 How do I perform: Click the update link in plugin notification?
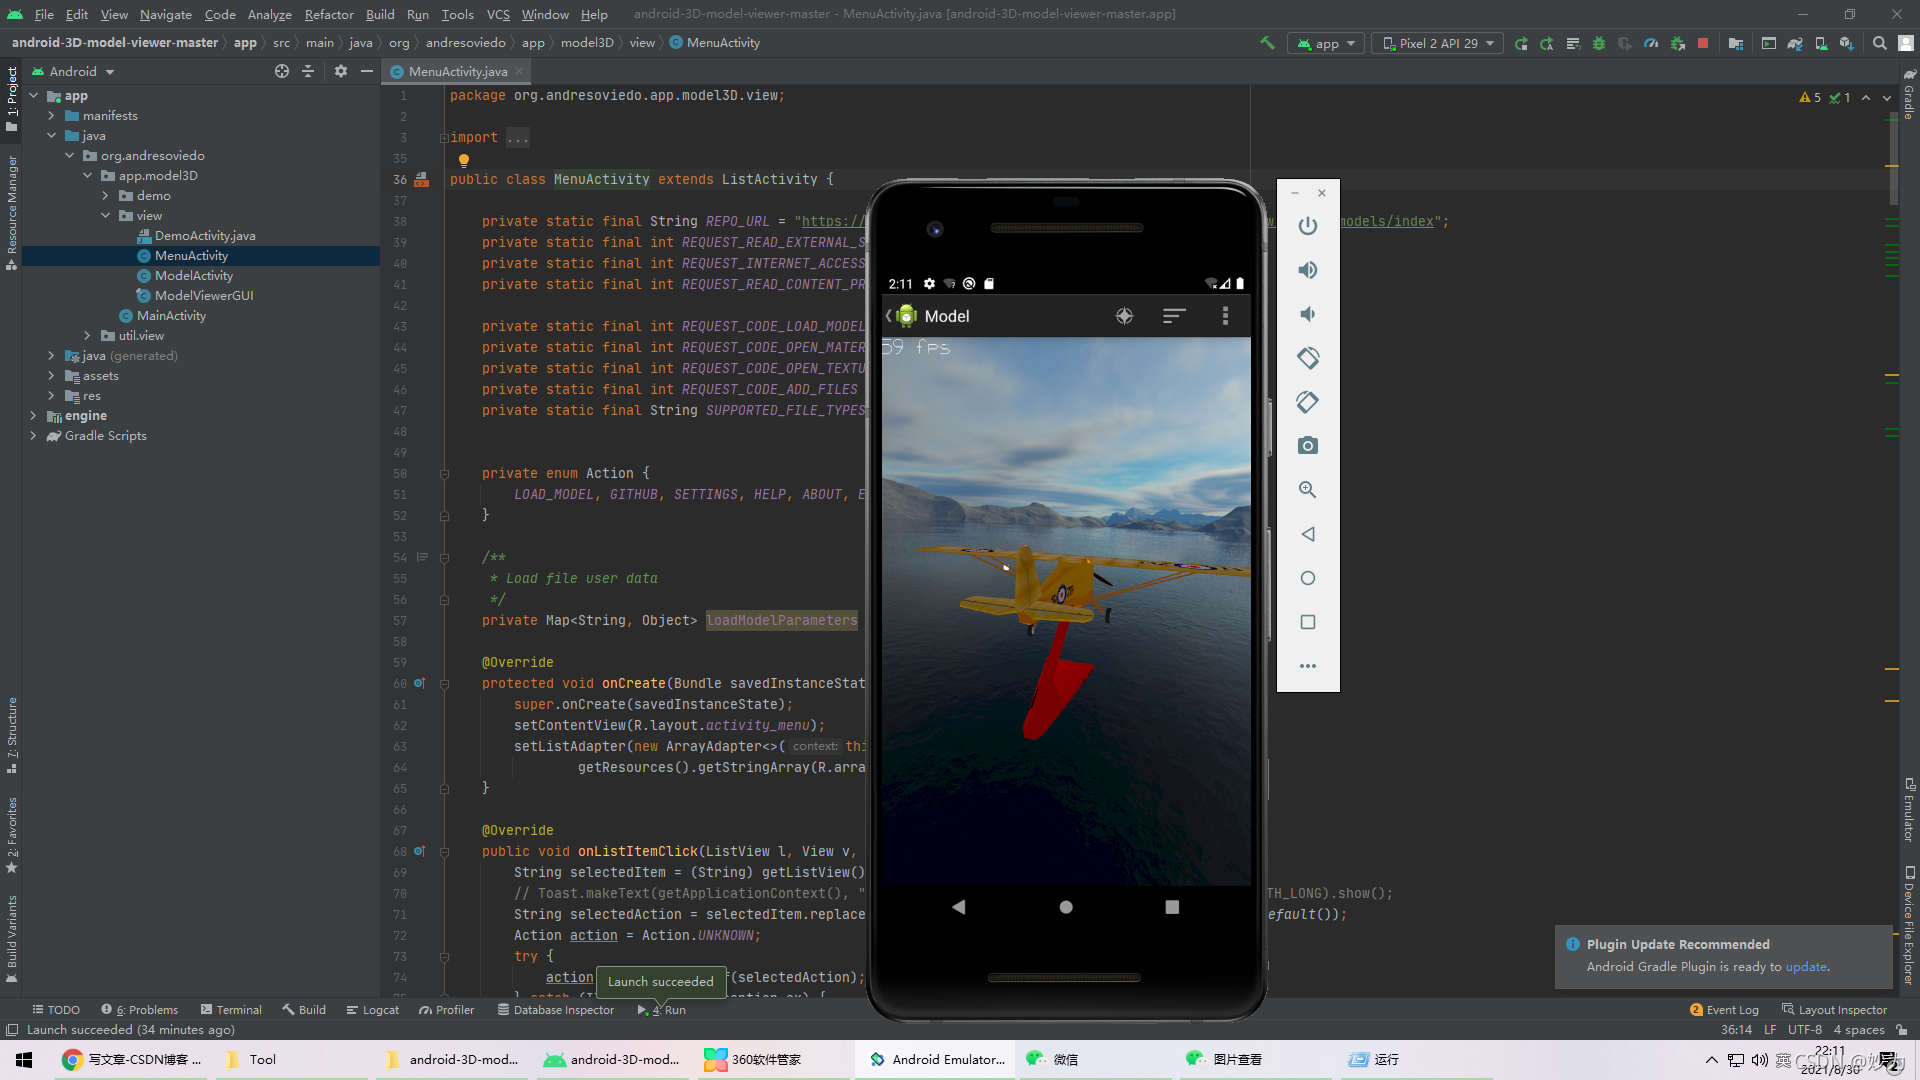coord(1806,967)
